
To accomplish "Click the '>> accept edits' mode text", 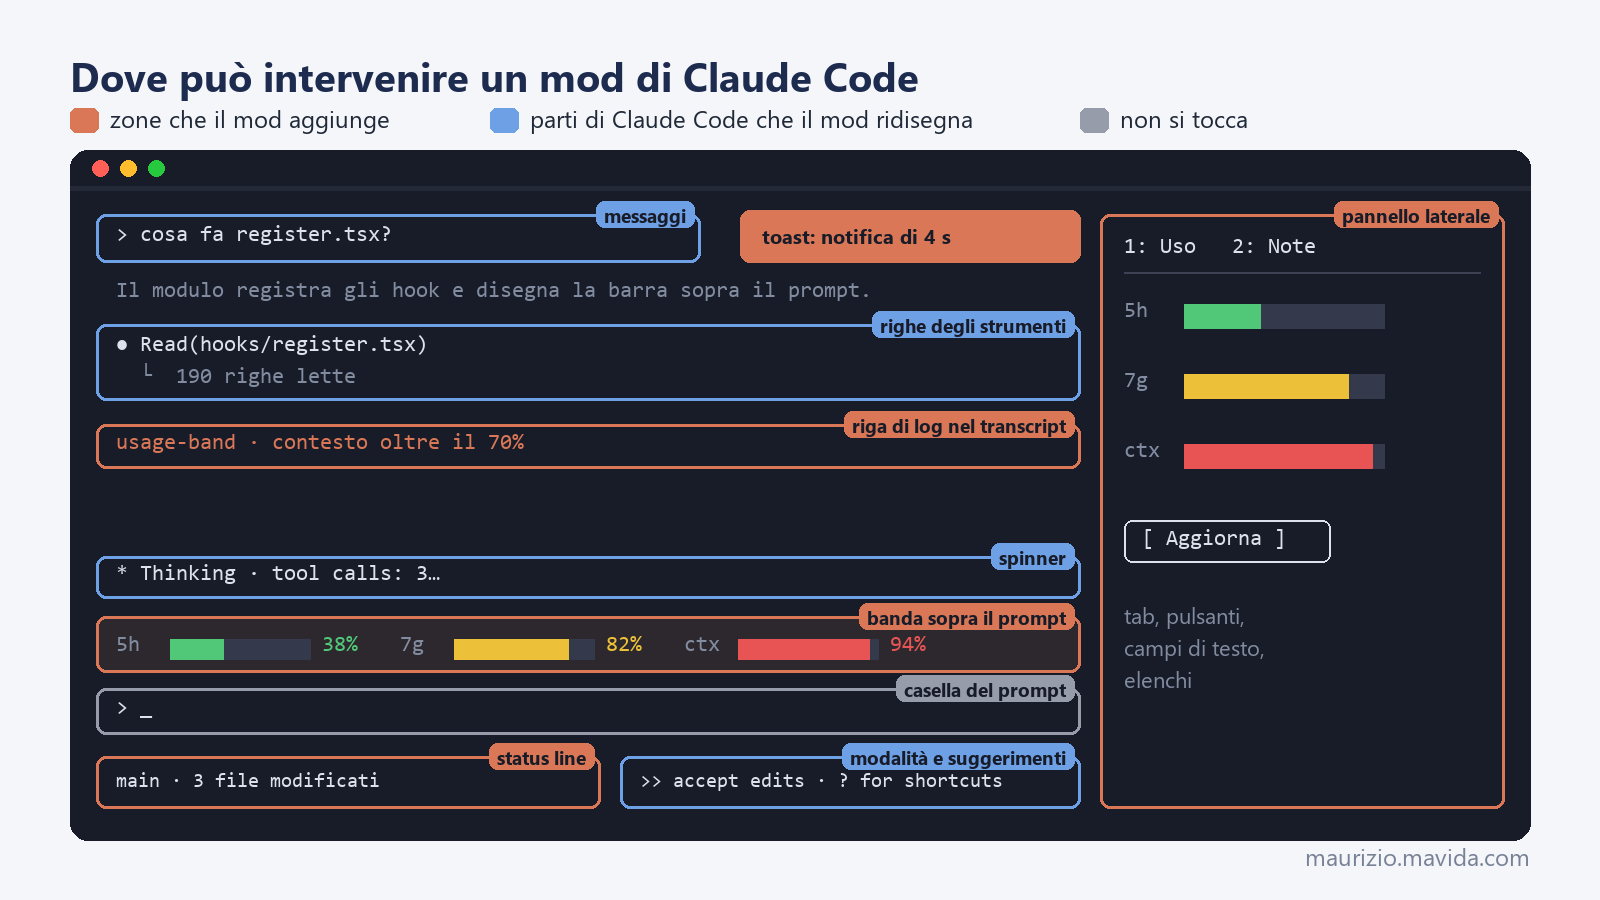I will (722, 780).
